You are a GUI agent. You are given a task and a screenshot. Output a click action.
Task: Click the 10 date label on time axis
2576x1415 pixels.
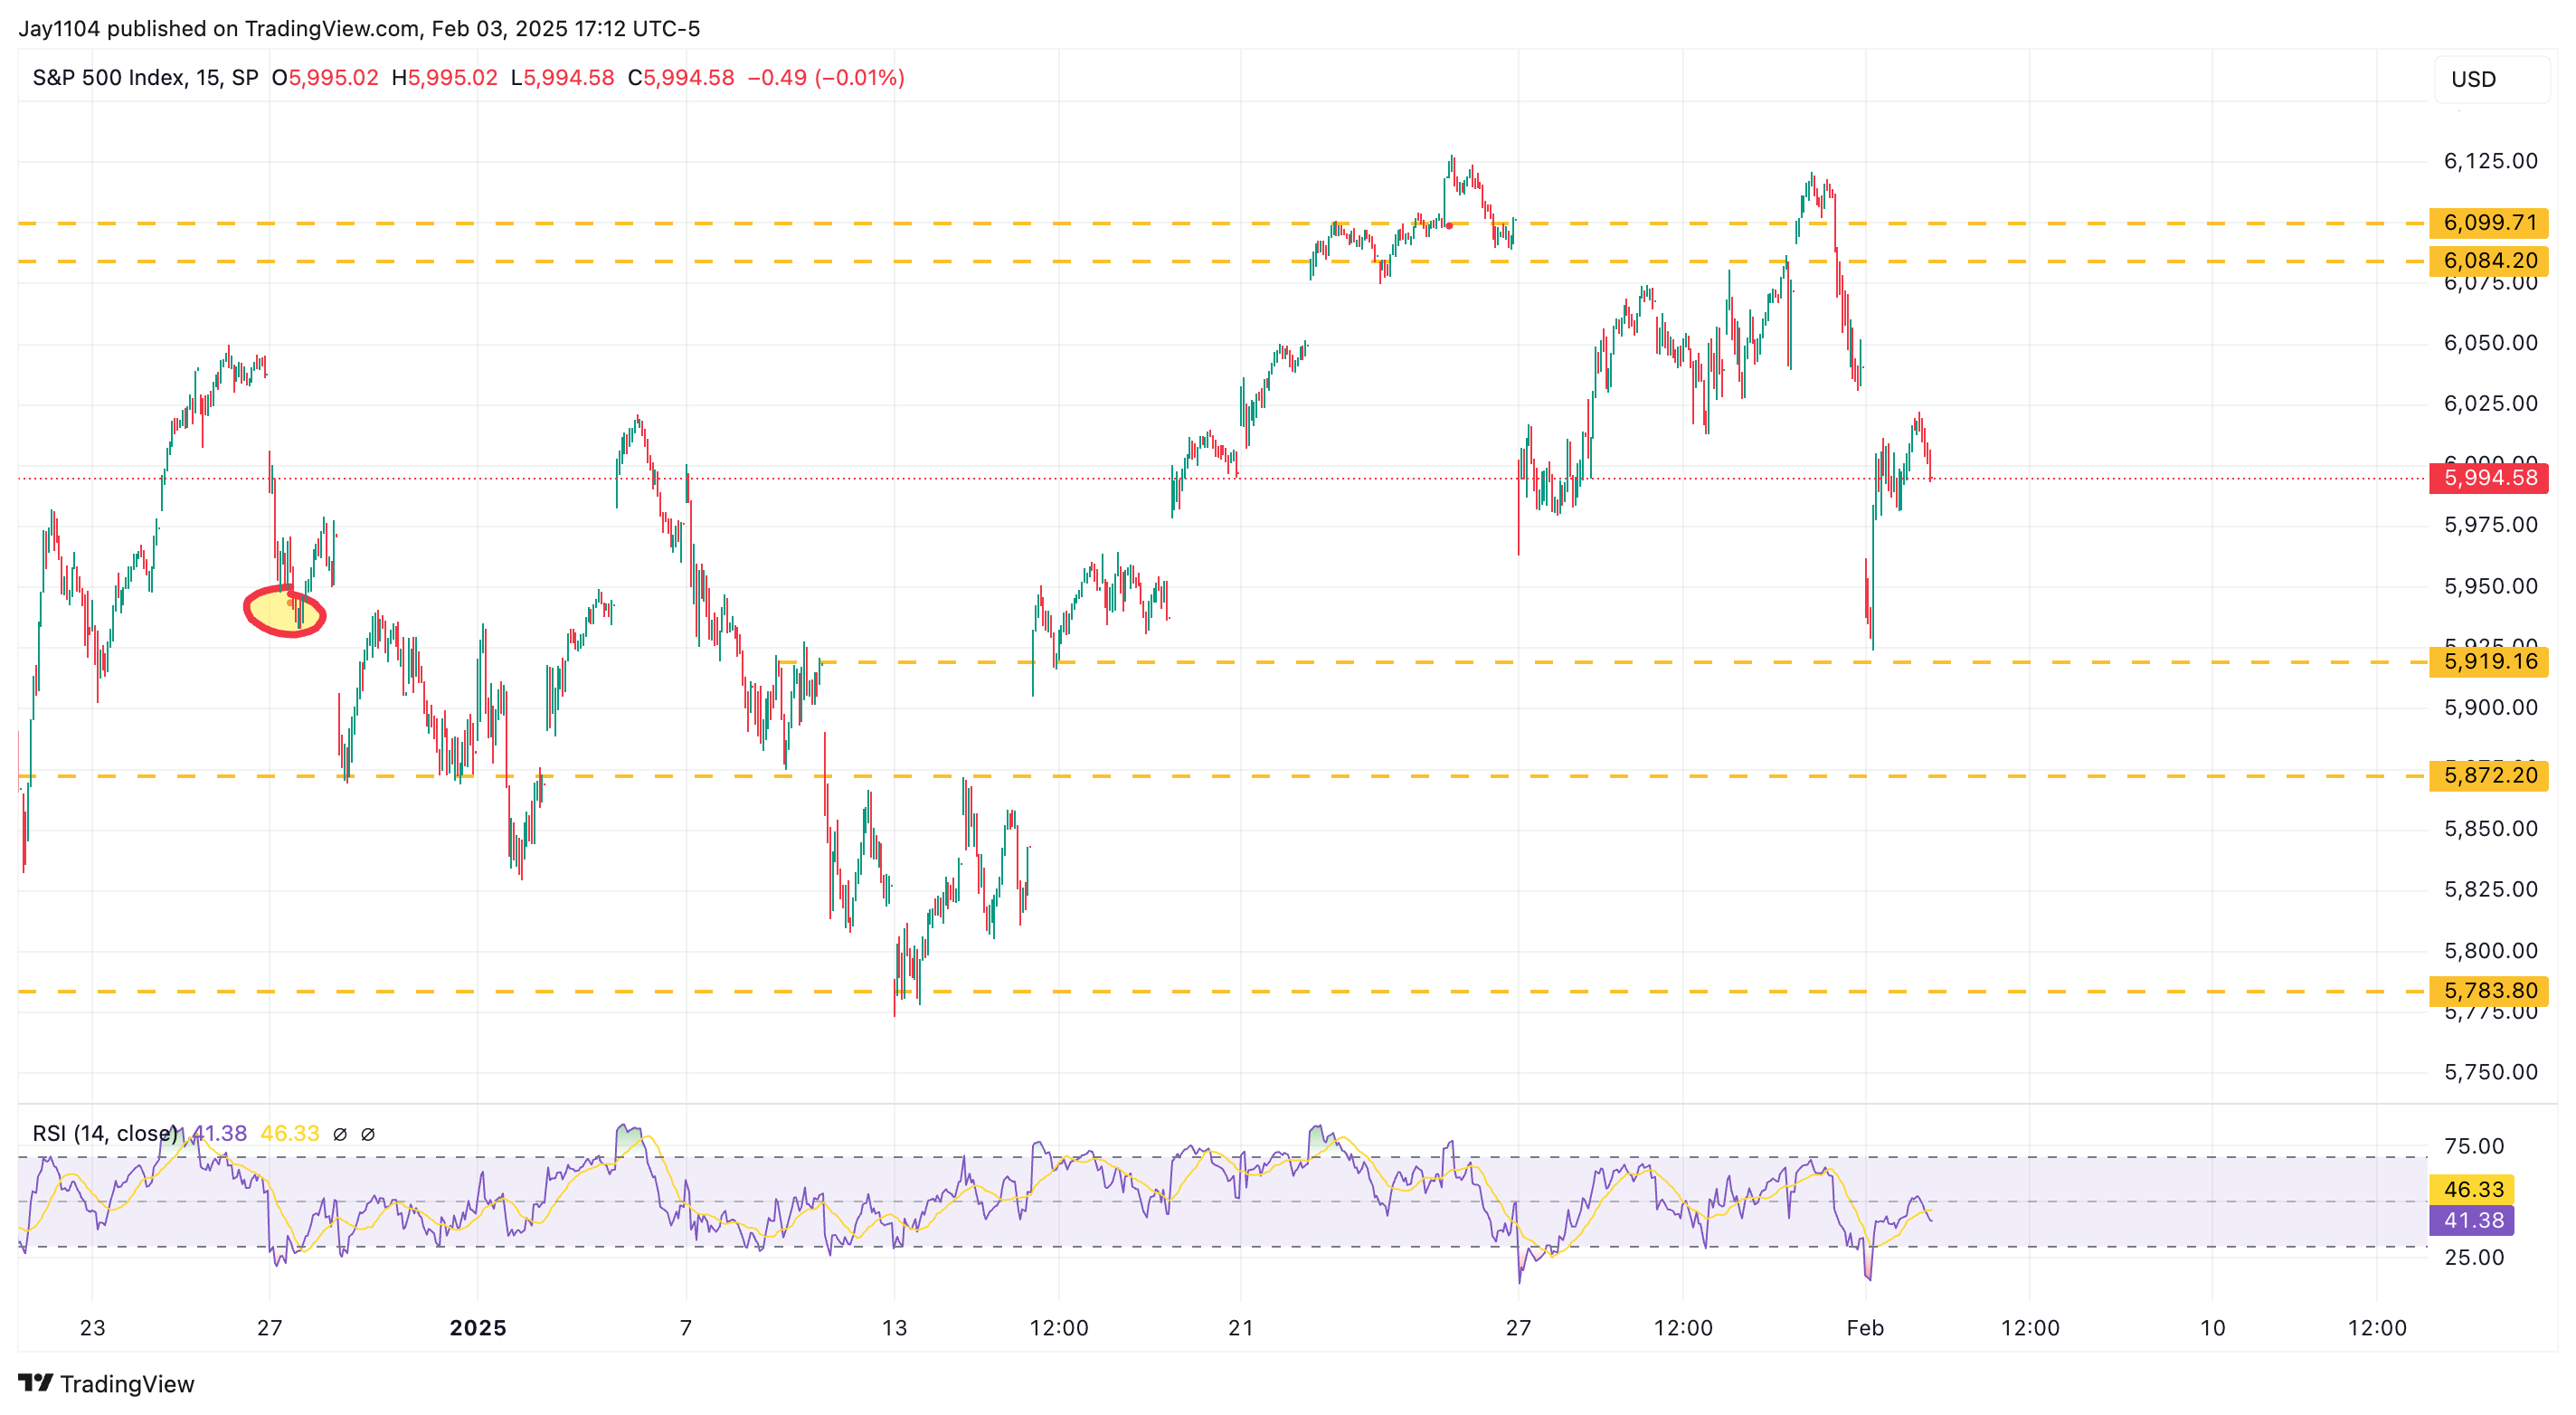2213,1328
